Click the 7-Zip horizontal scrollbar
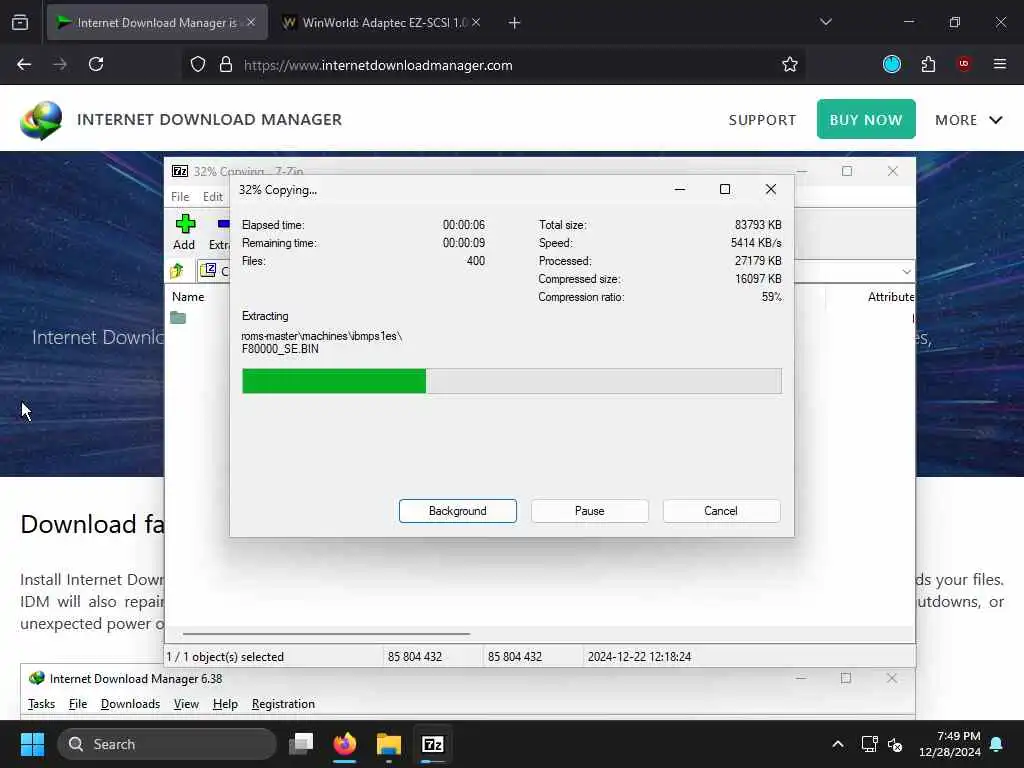This screenshot has width=1024, height=768. click(x=327, y=633)
